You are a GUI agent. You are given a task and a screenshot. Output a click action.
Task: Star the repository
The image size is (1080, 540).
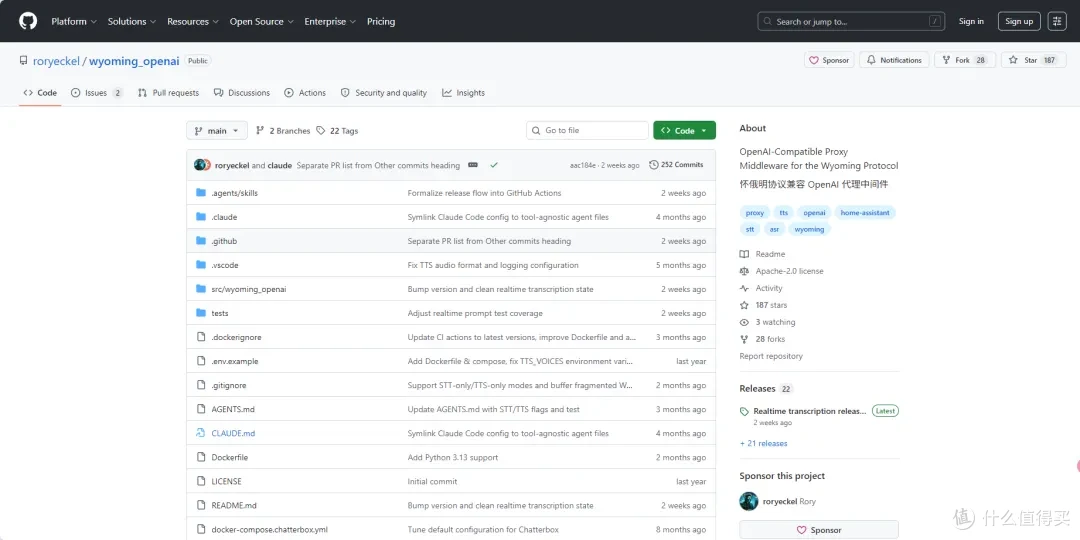click(x=1033, y=60)
